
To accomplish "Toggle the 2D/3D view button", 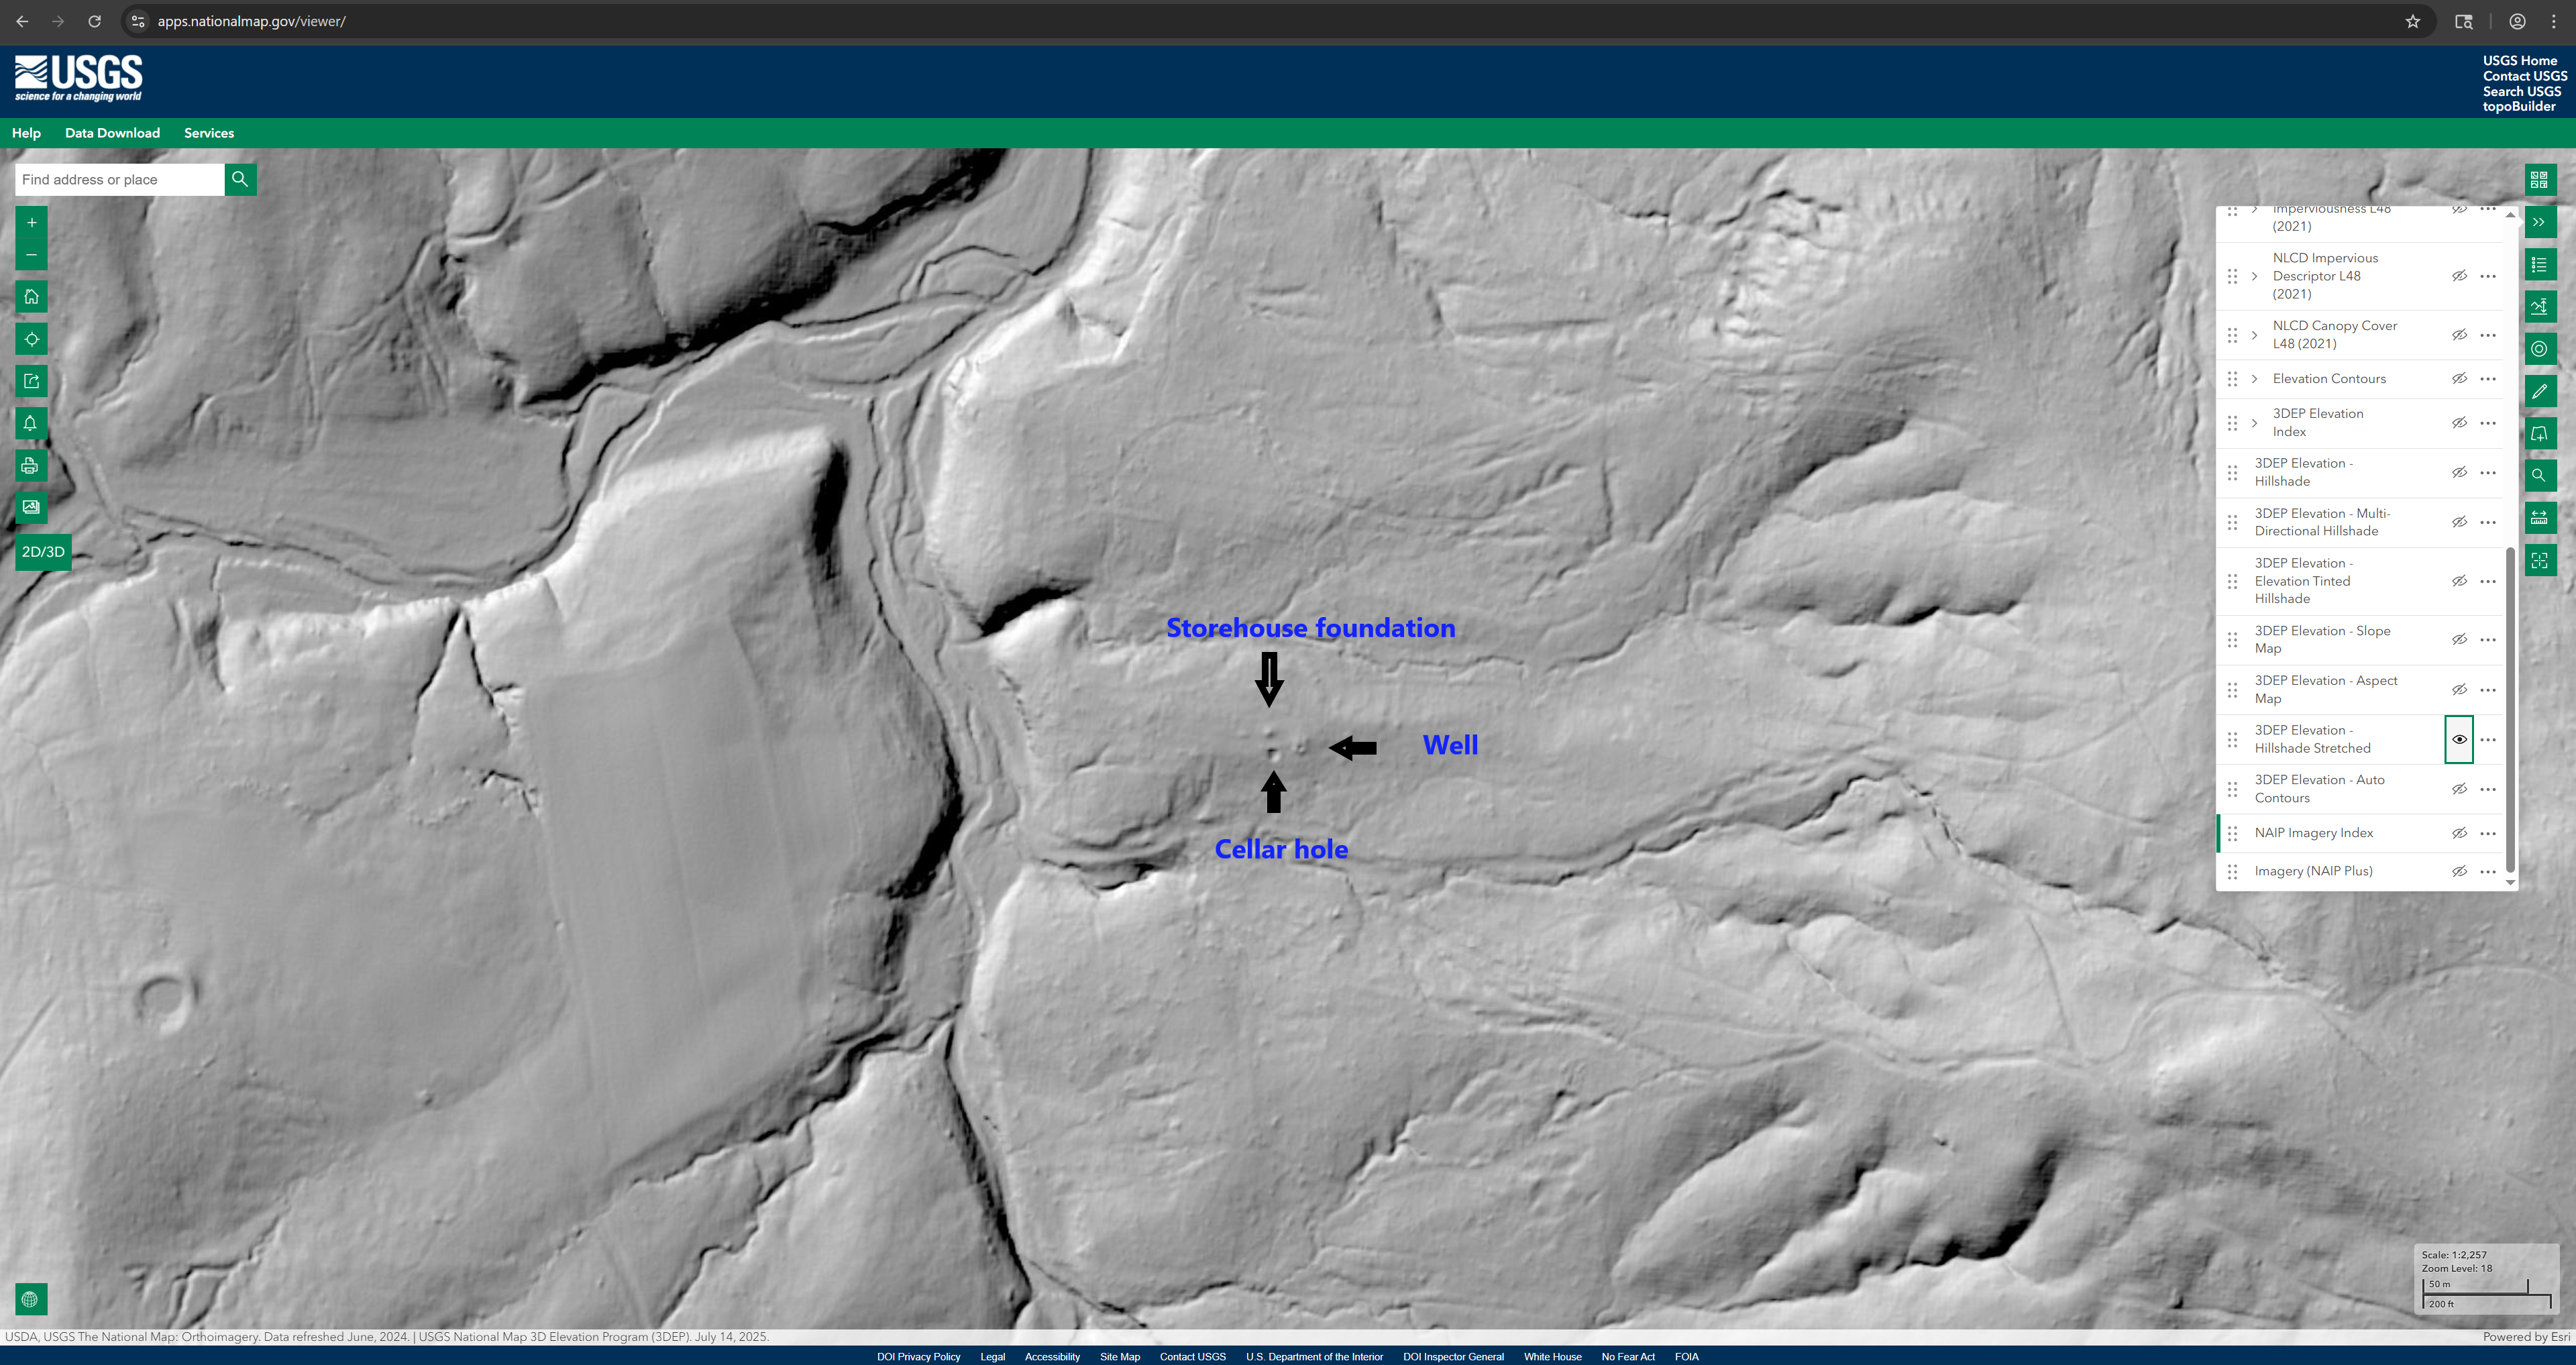I will point(43,552).
